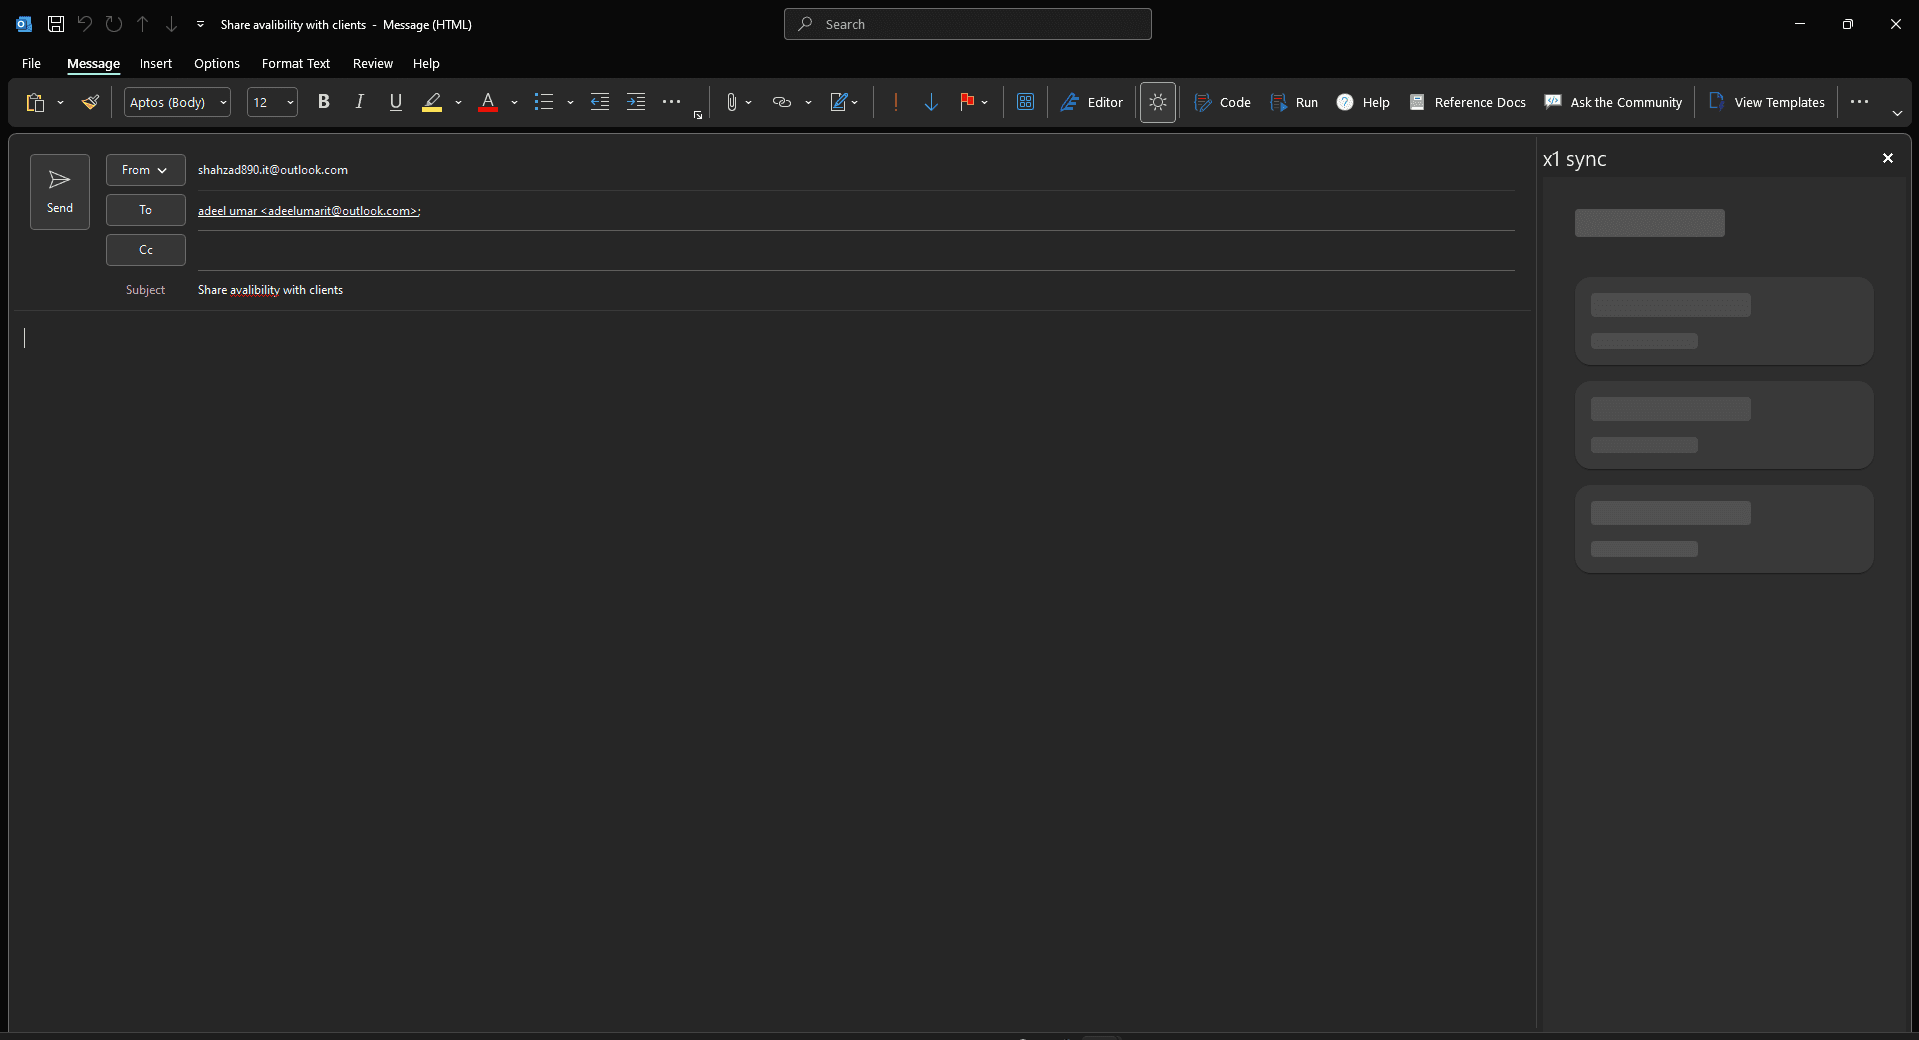Image resolution: width=1919 pixels, height=1040 pixels.
Task: Open Reference Docs
Action: [x=1467, y=102]
